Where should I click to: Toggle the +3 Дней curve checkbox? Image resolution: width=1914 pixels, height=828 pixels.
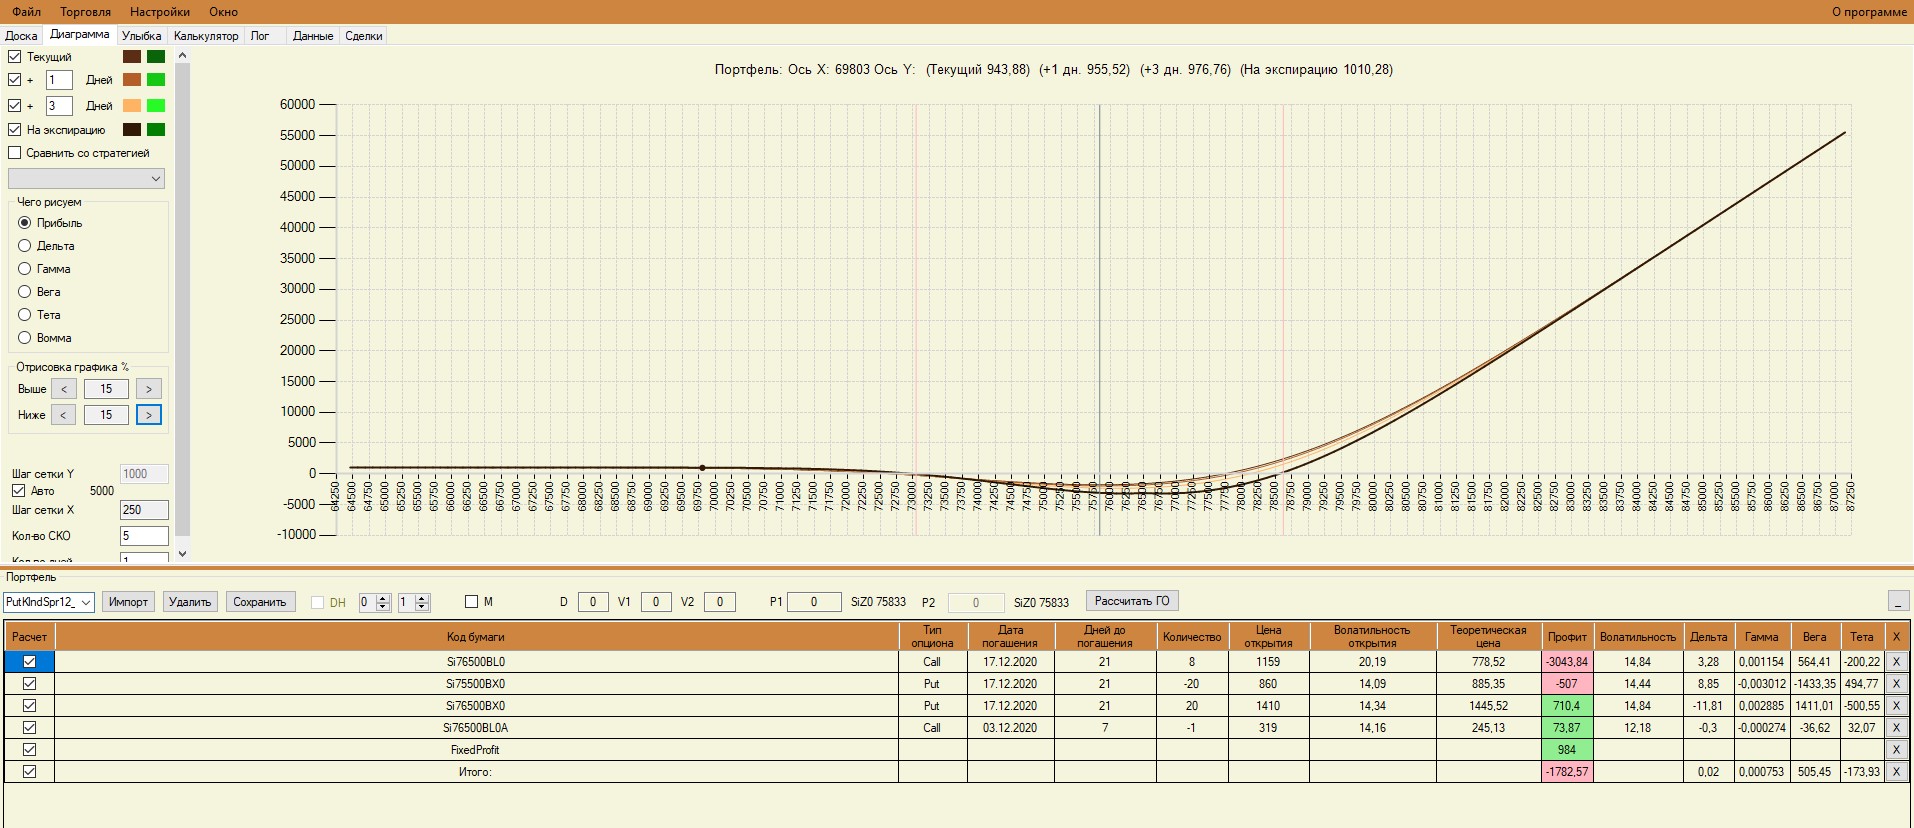(x=15, y=105)
